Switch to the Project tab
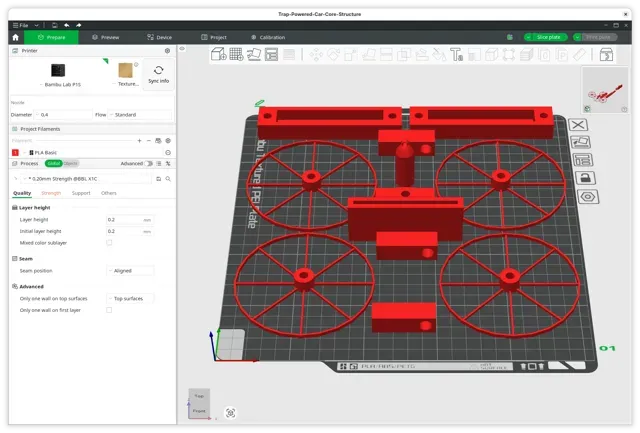640x433 pixels. (x=214, y=37)
